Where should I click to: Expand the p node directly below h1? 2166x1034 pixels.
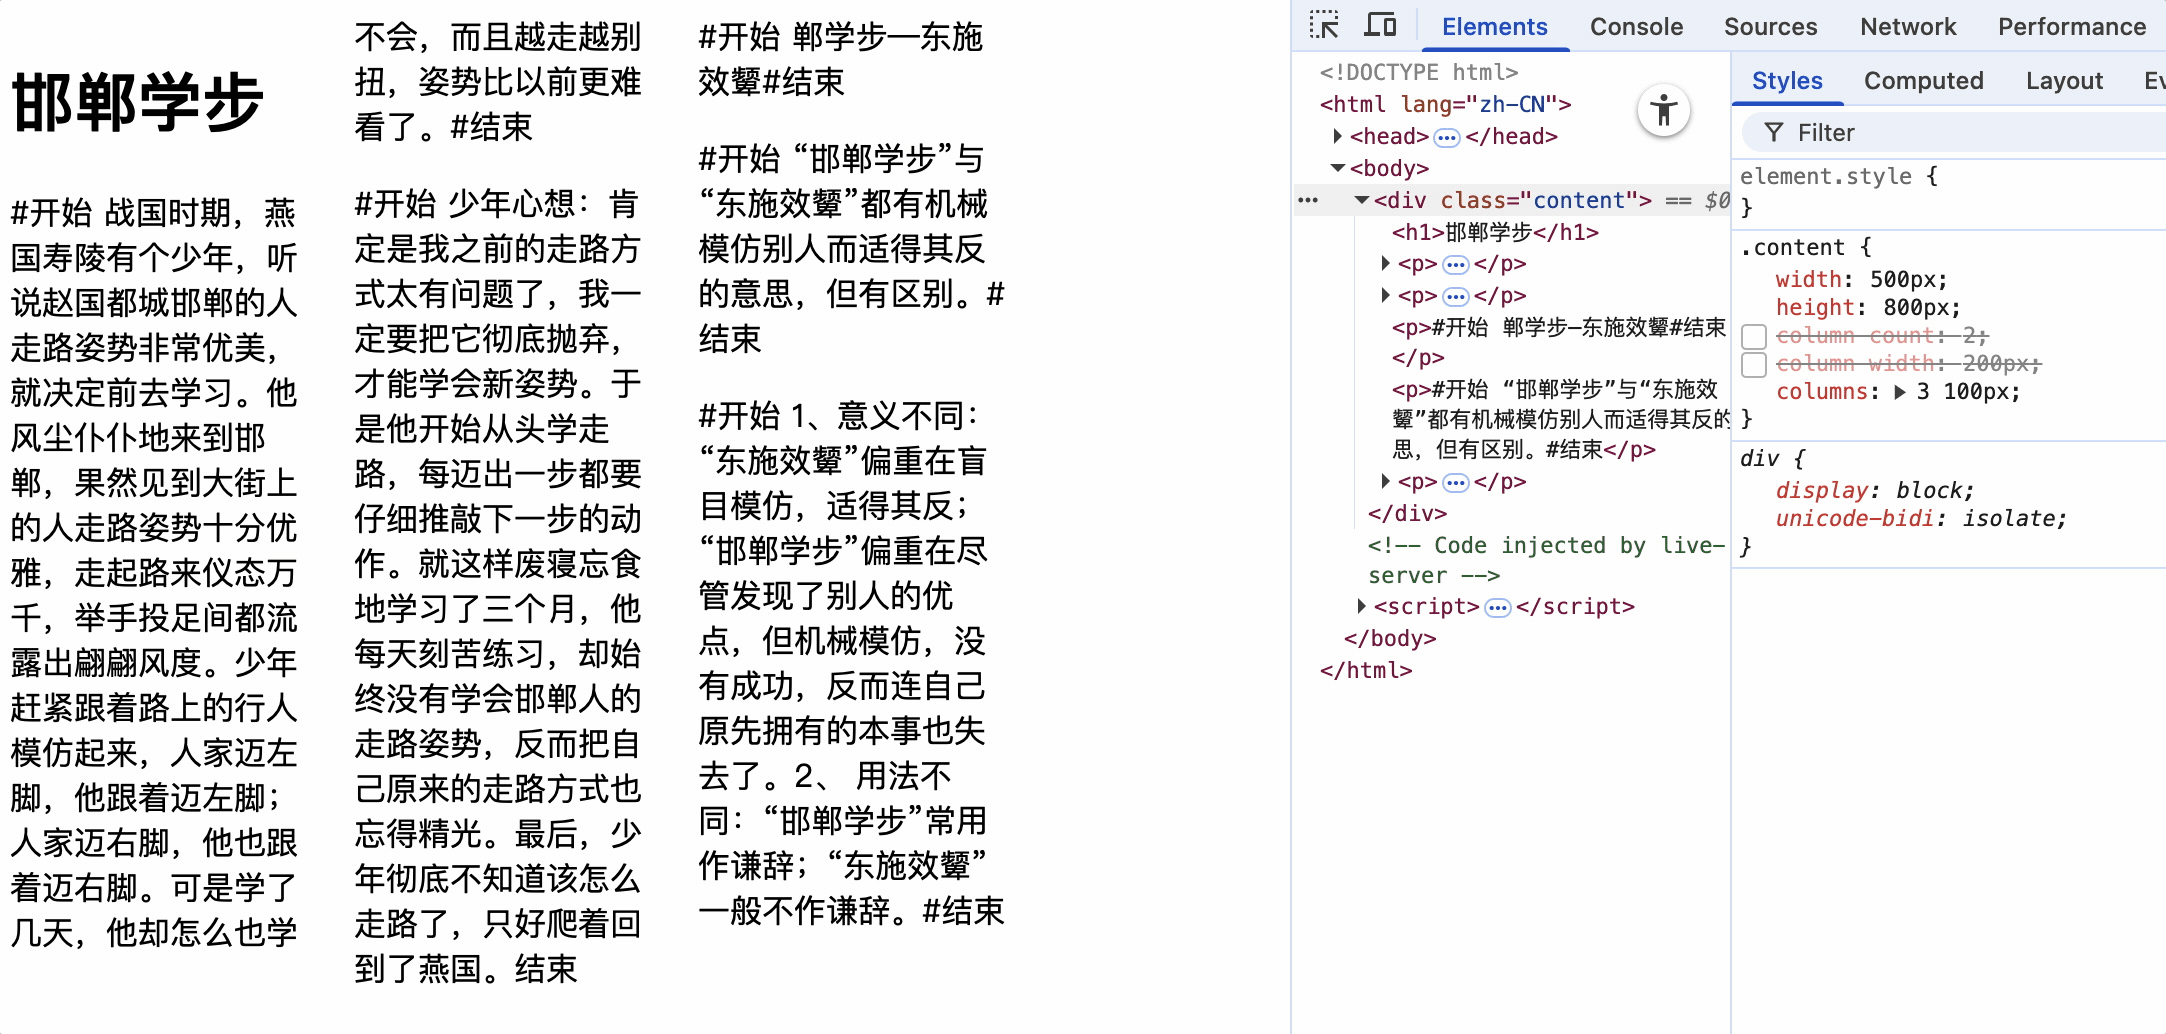coord(1385,264)
